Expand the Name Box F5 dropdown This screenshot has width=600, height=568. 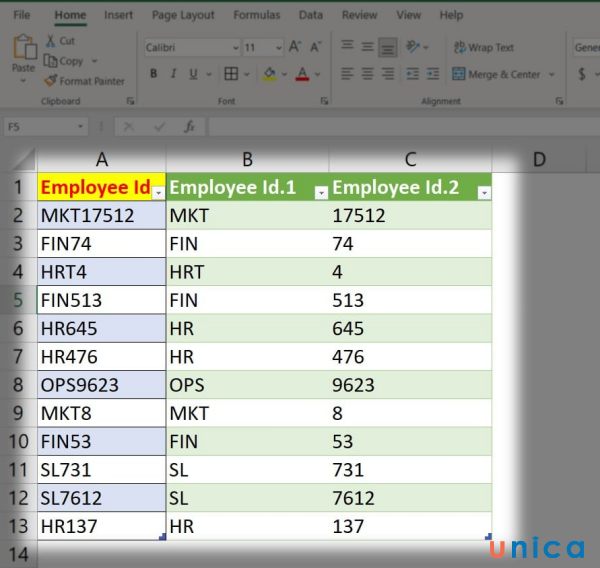click(x=80, y=126)
